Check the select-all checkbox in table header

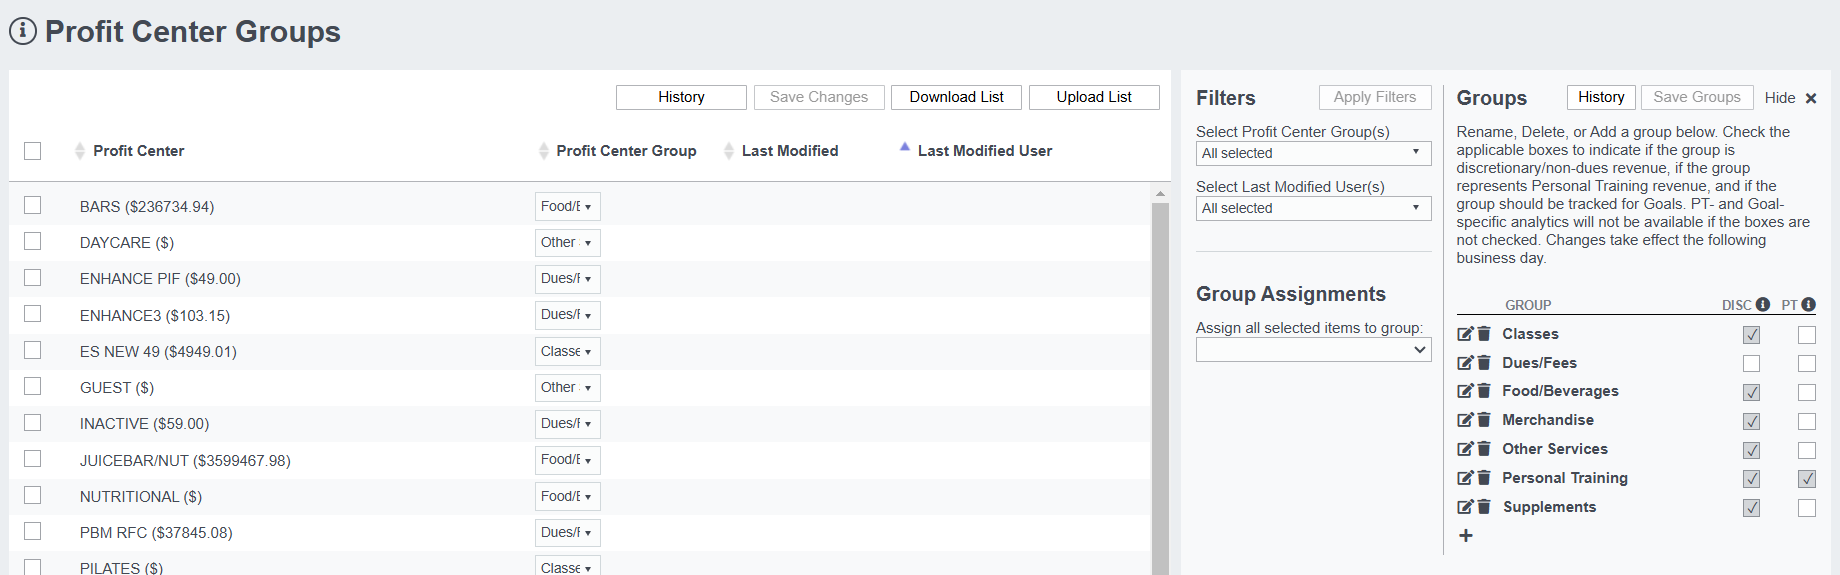(33, 151)
